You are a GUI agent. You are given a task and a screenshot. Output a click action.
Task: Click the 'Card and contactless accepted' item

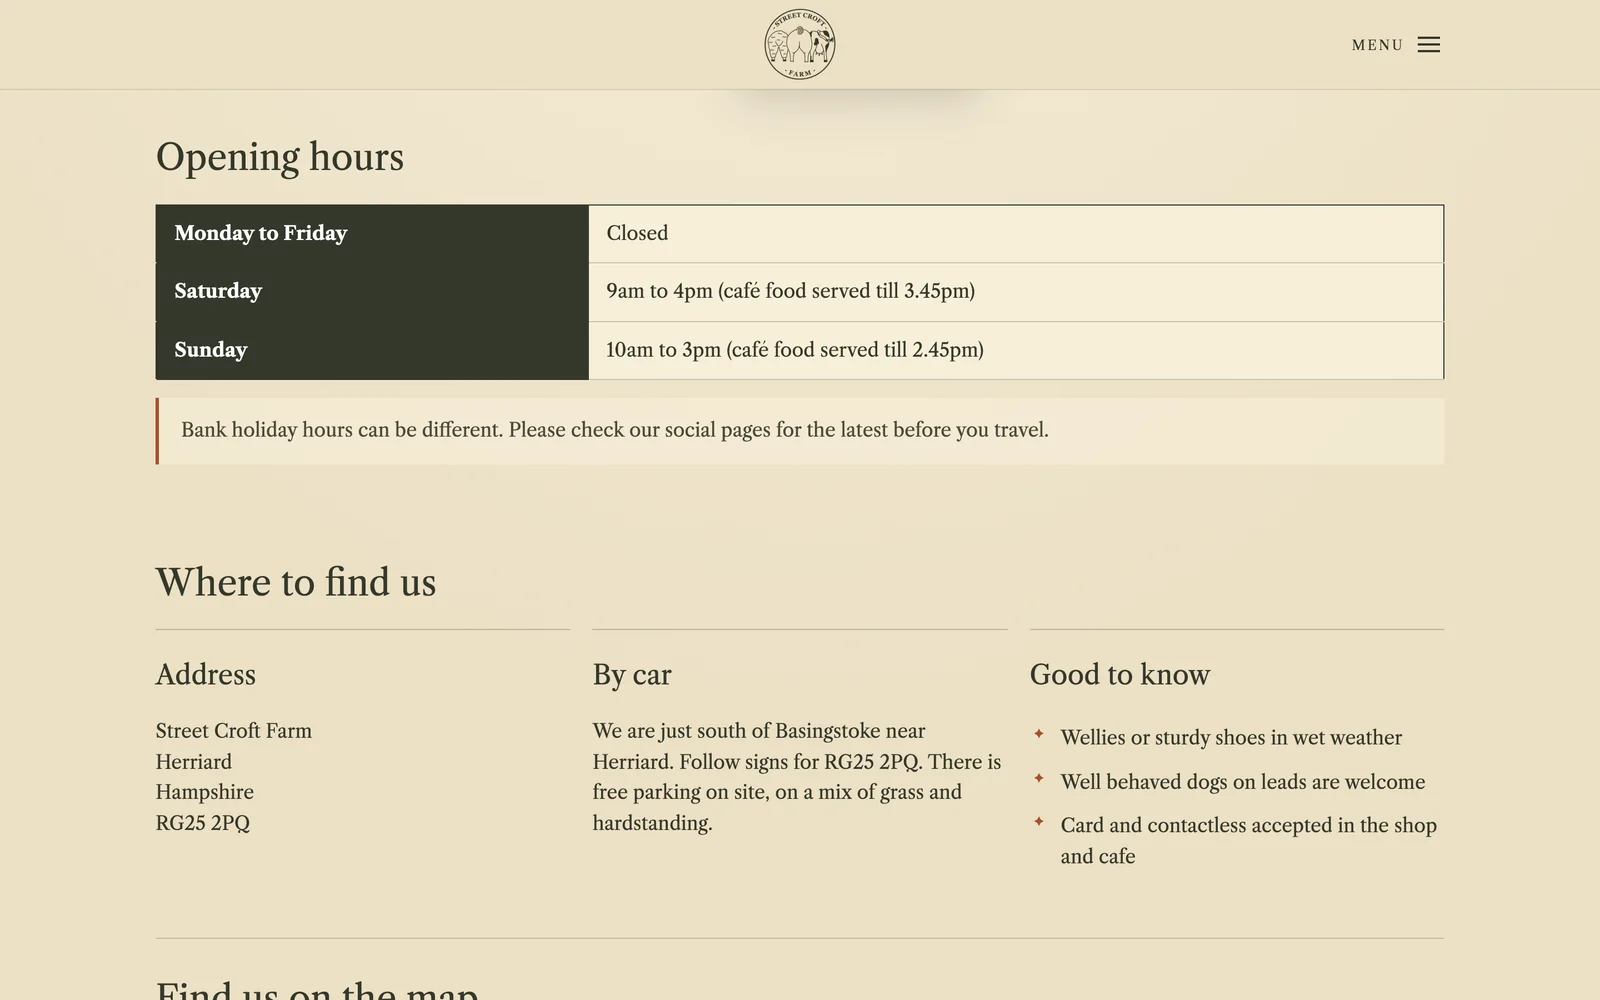[x=1249, y=841]
